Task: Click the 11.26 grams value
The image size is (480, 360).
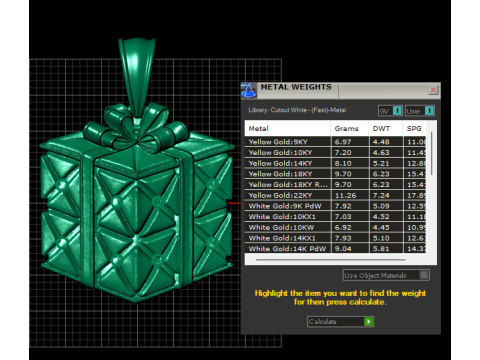Action: coord(345,195)
